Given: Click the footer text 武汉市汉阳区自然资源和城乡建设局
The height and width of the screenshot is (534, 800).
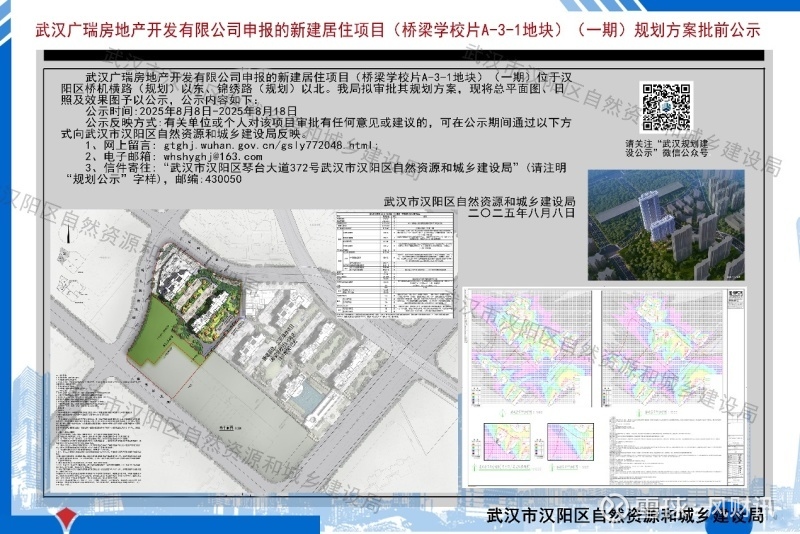Looking at the screenshot, I should pyautogui.click(x=624, y=515).
